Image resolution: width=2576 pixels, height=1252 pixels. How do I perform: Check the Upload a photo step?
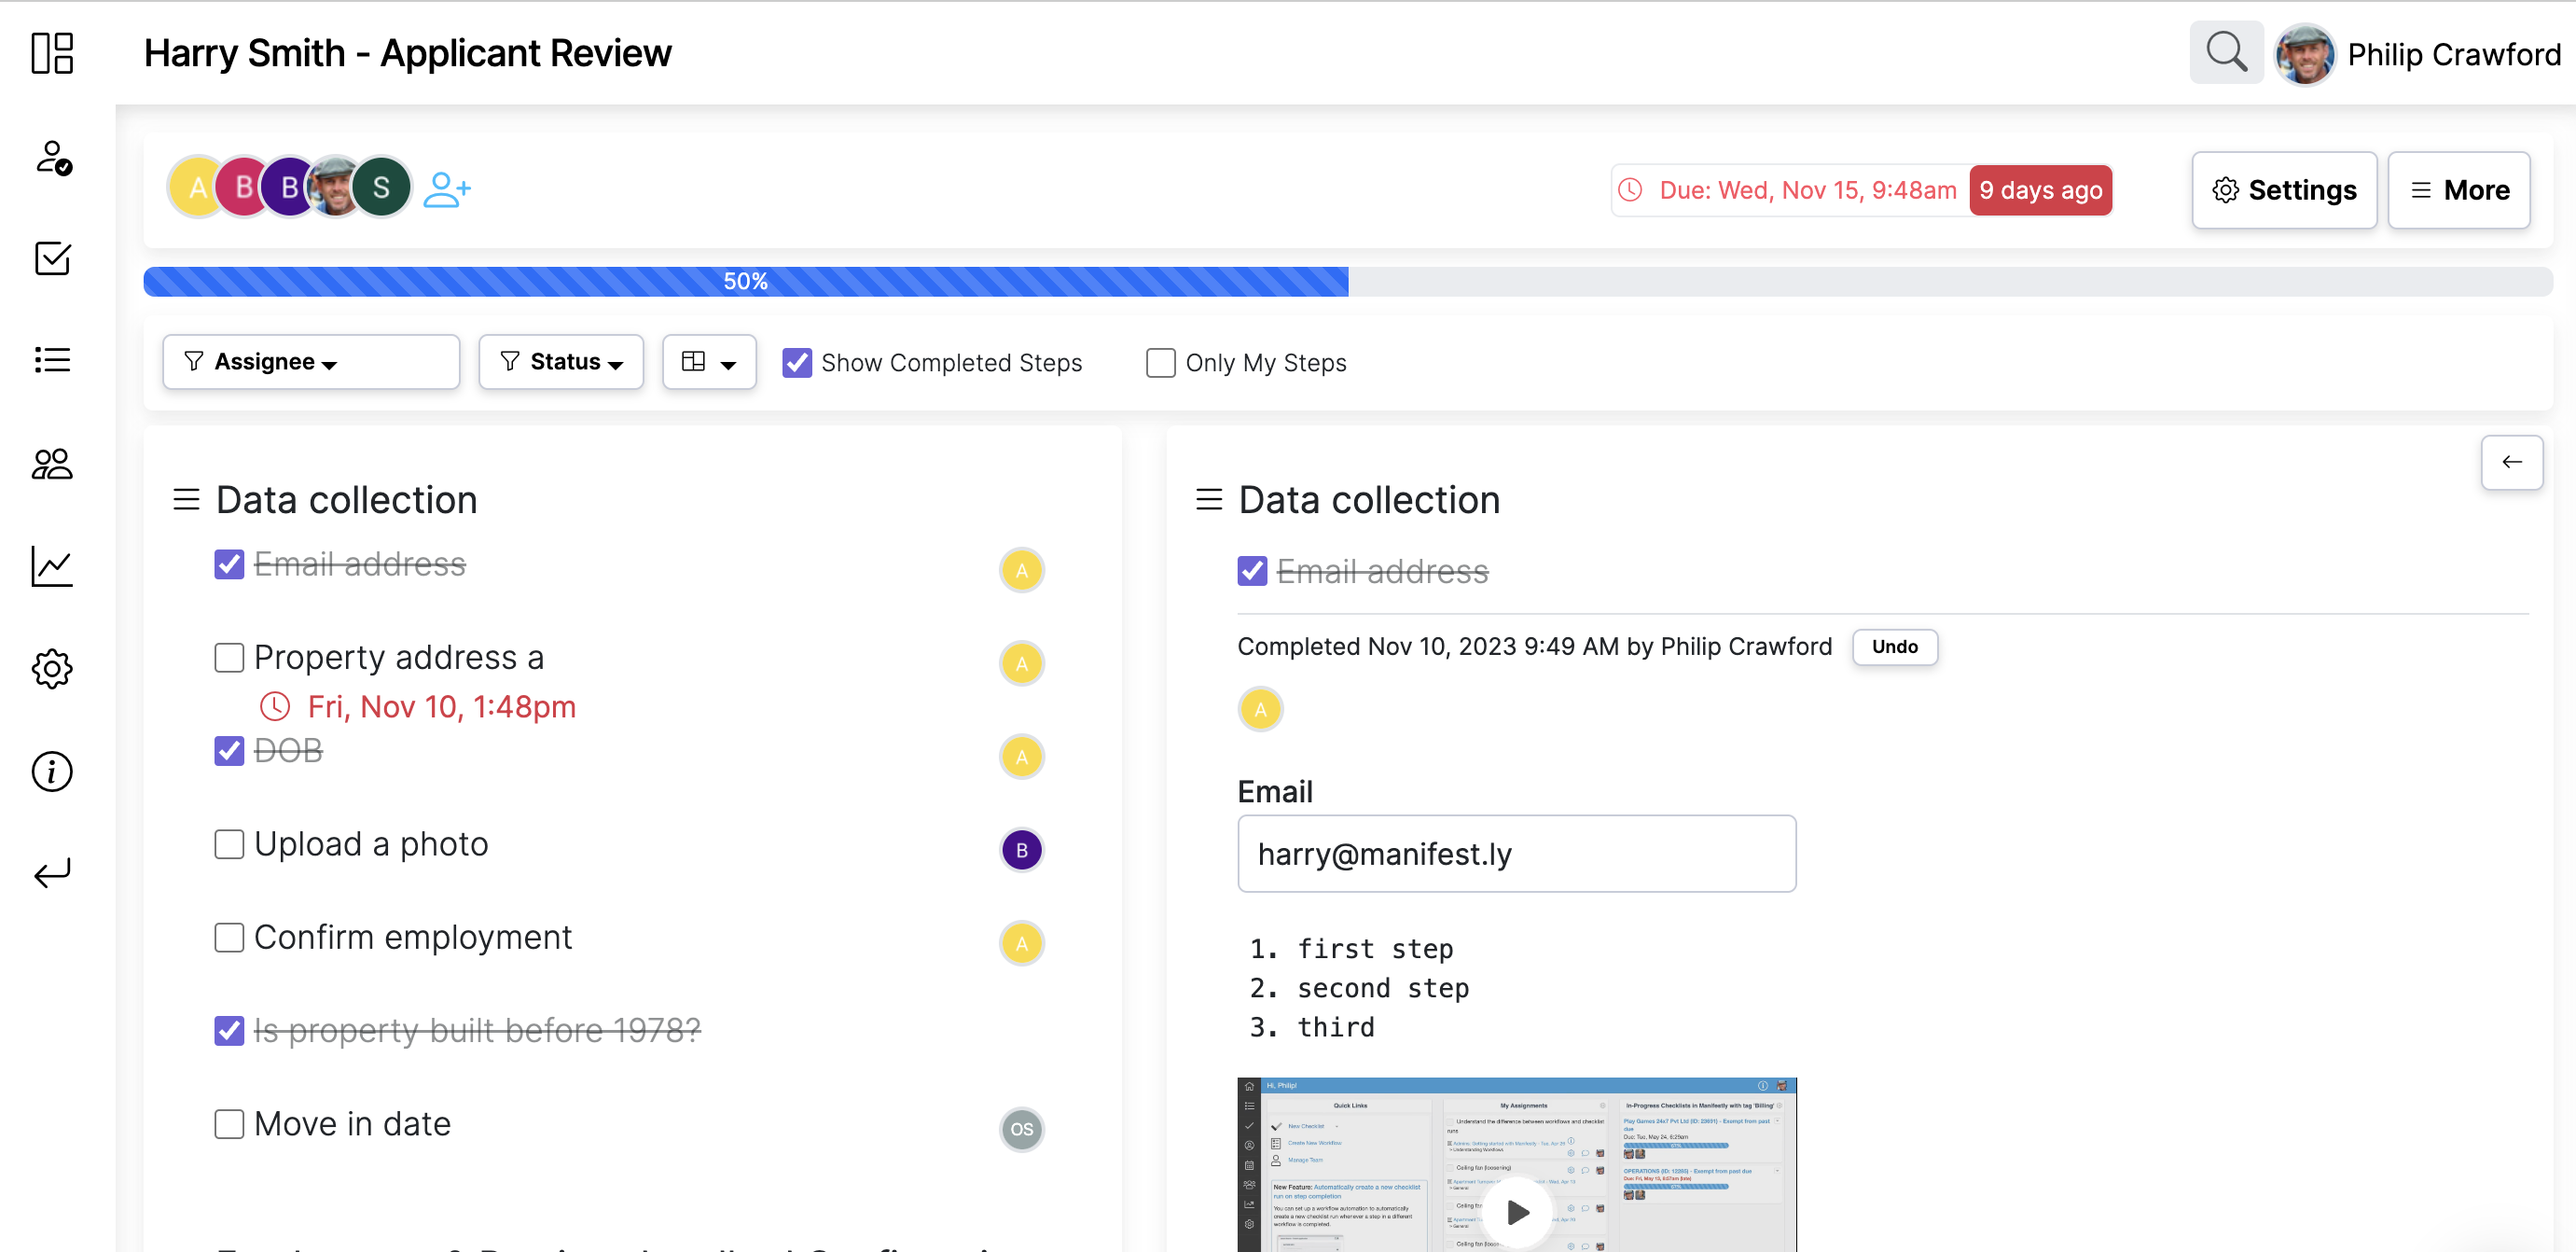click(x=229, y=844)
